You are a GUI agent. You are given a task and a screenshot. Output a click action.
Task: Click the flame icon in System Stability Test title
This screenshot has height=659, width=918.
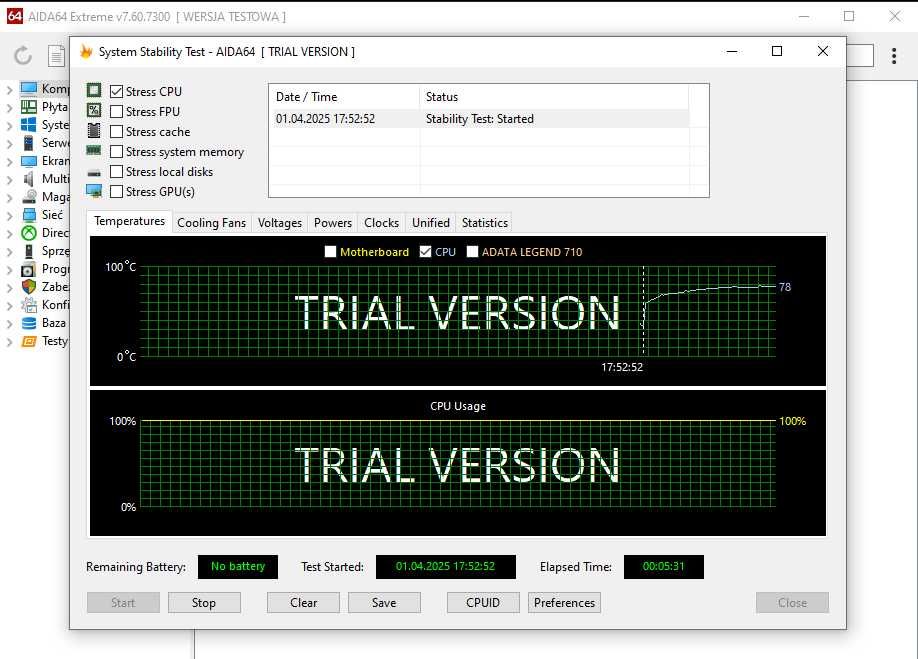coord(86,52)
